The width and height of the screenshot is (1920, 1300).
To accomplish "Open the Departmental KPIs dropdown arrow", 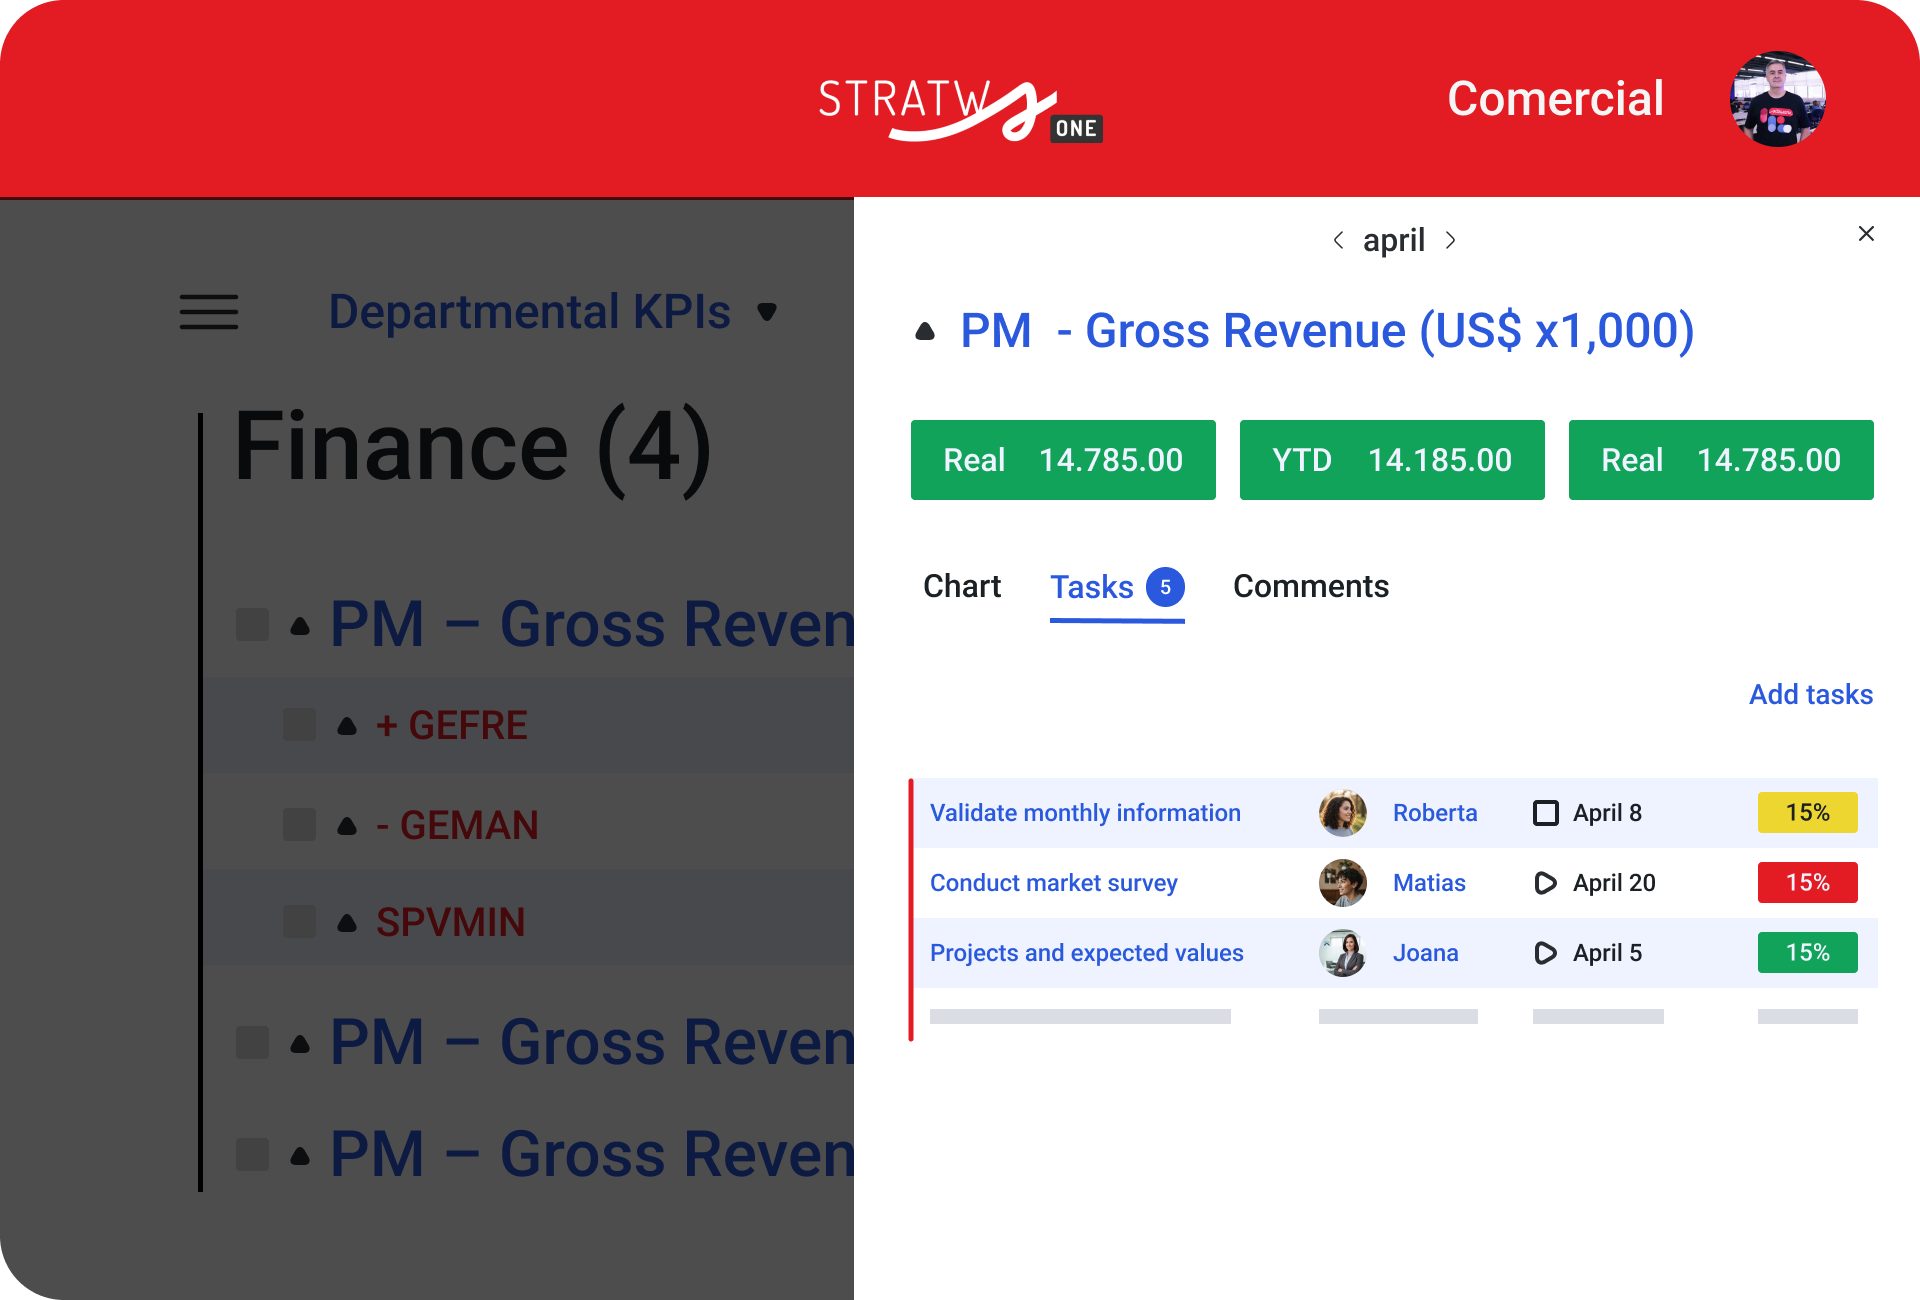I will 767,312.
